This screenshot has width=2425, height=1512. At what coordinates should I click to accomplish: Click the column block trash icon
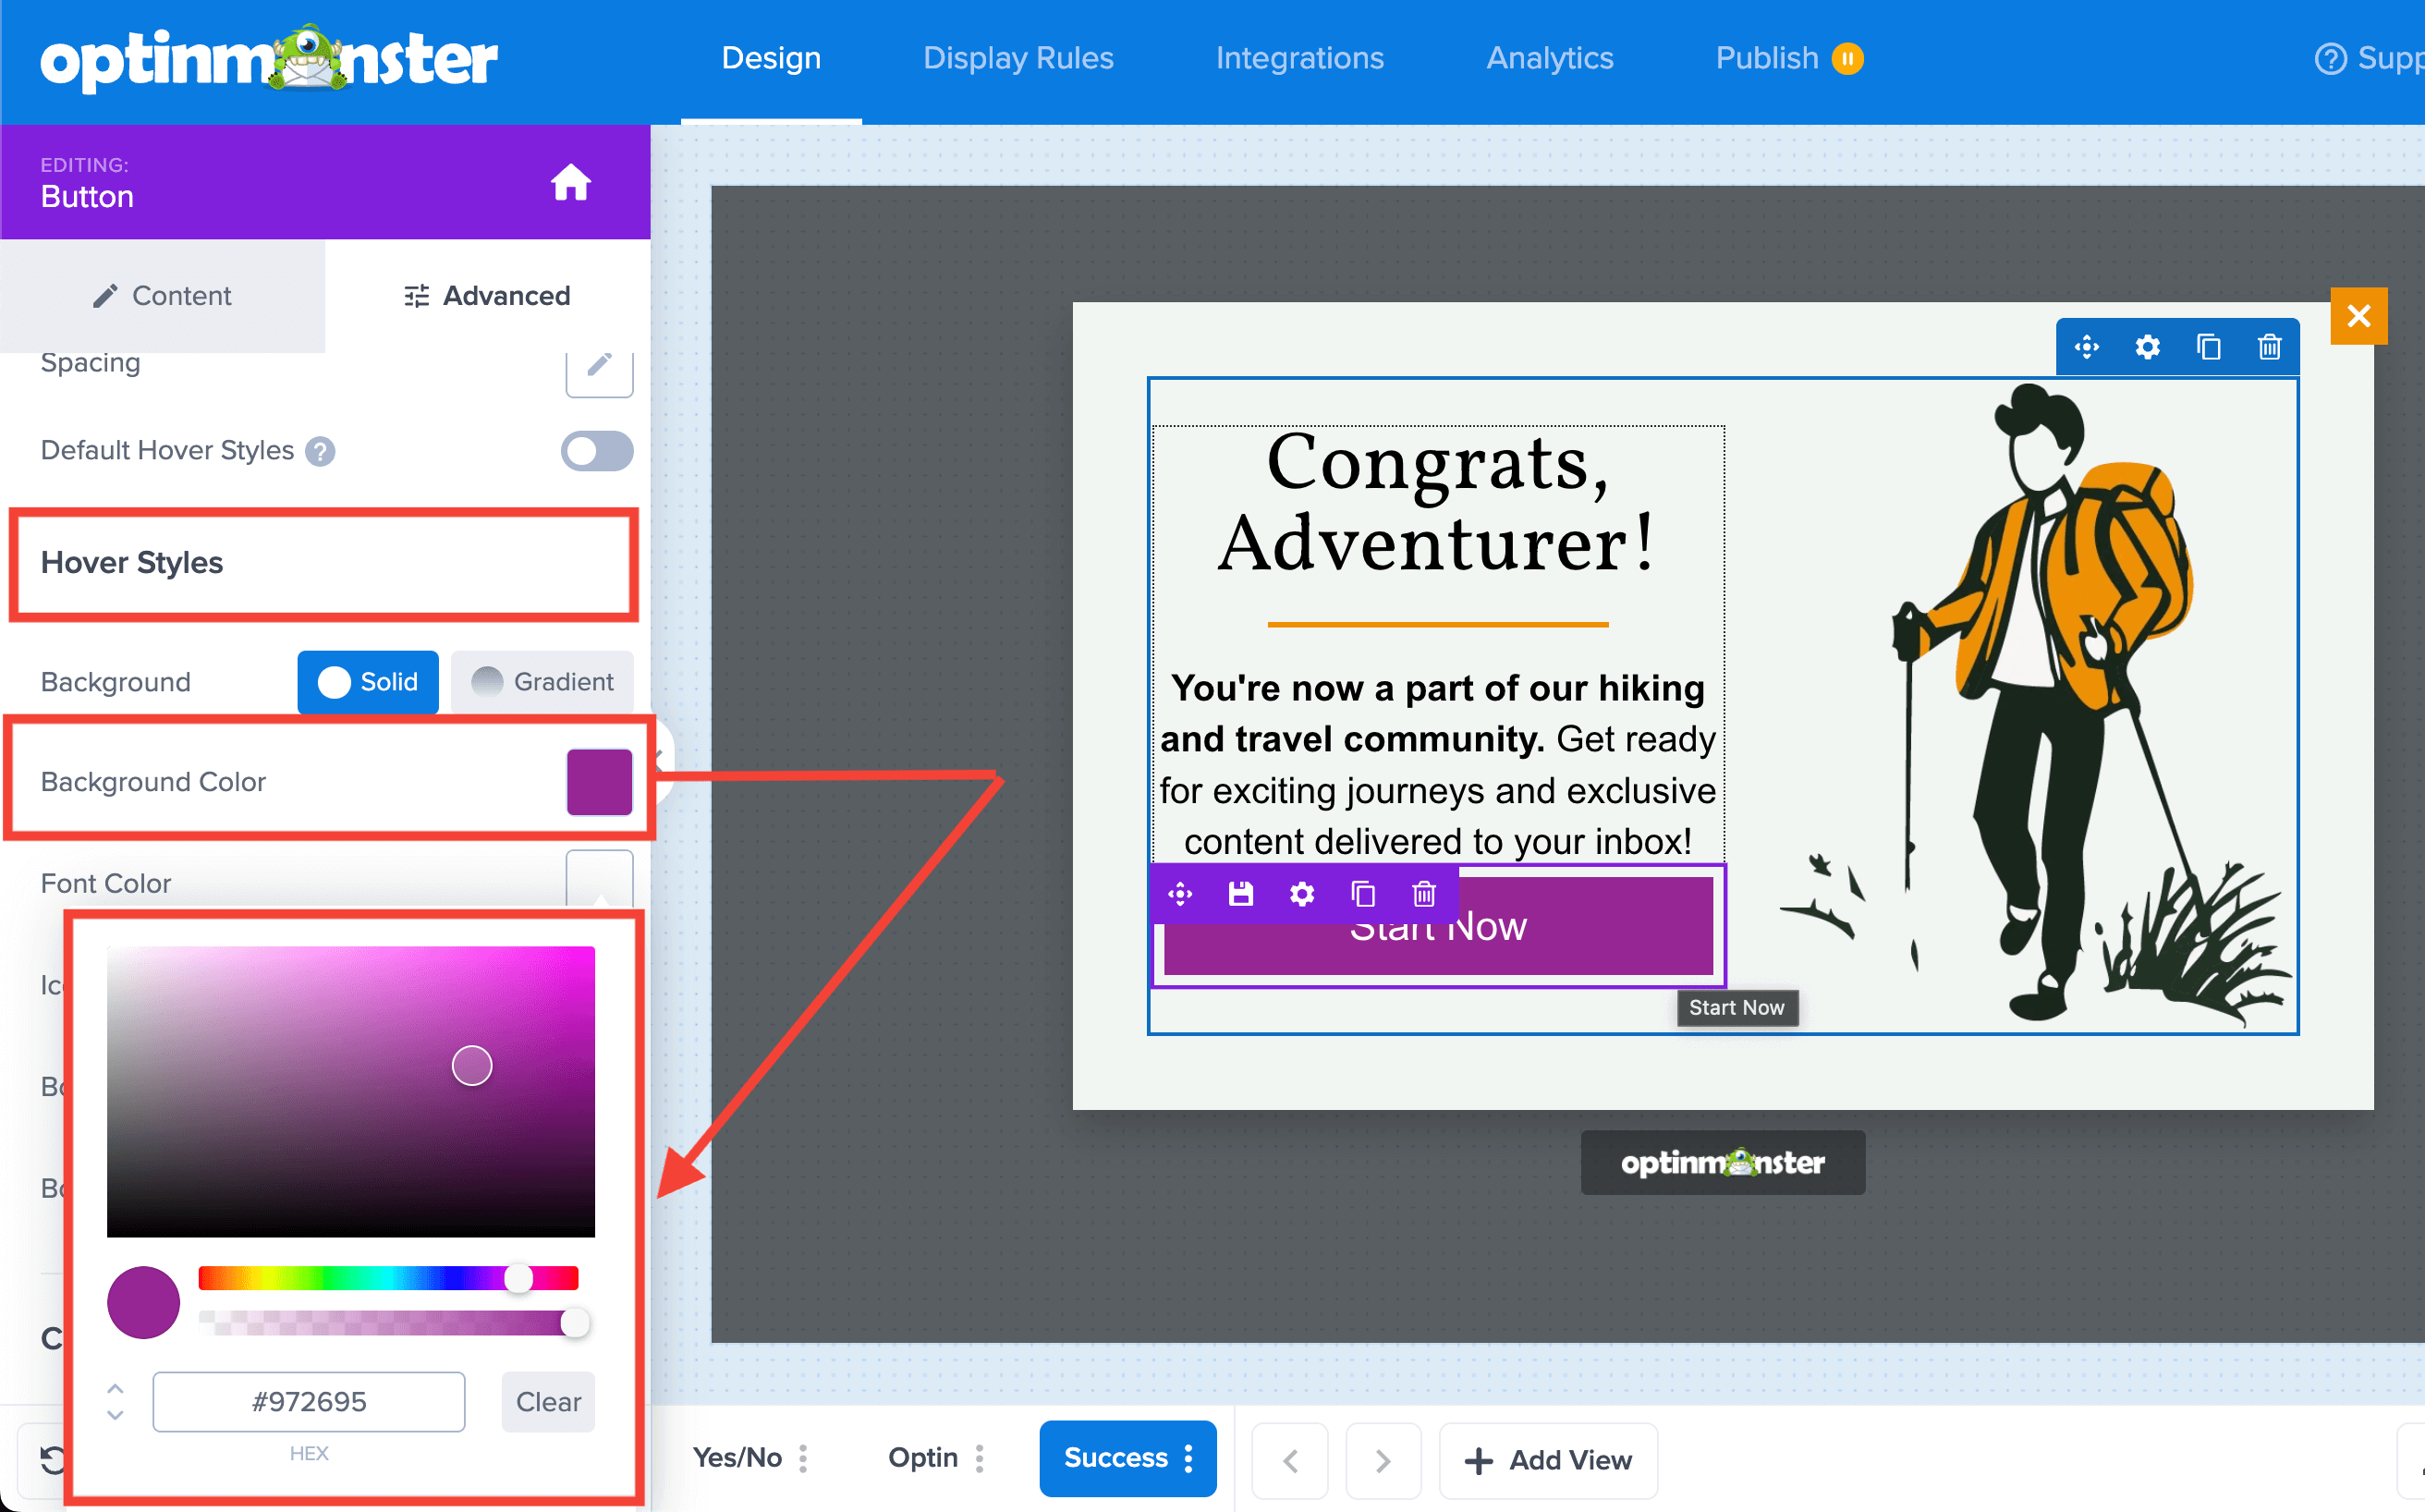2269,347
